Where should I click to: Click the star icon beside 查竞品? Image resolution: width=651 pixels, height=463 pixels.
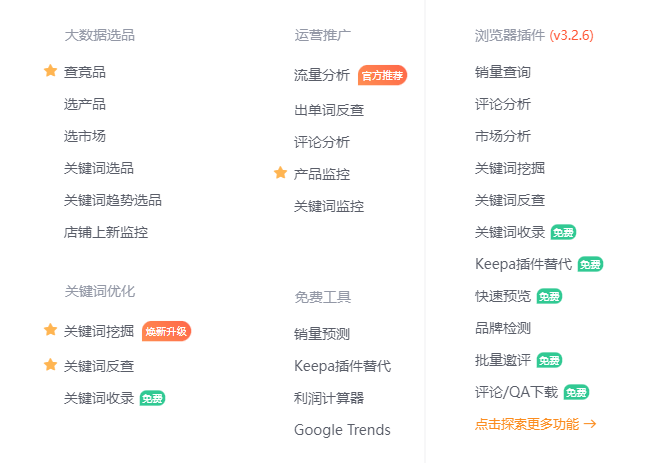point(50,71)
